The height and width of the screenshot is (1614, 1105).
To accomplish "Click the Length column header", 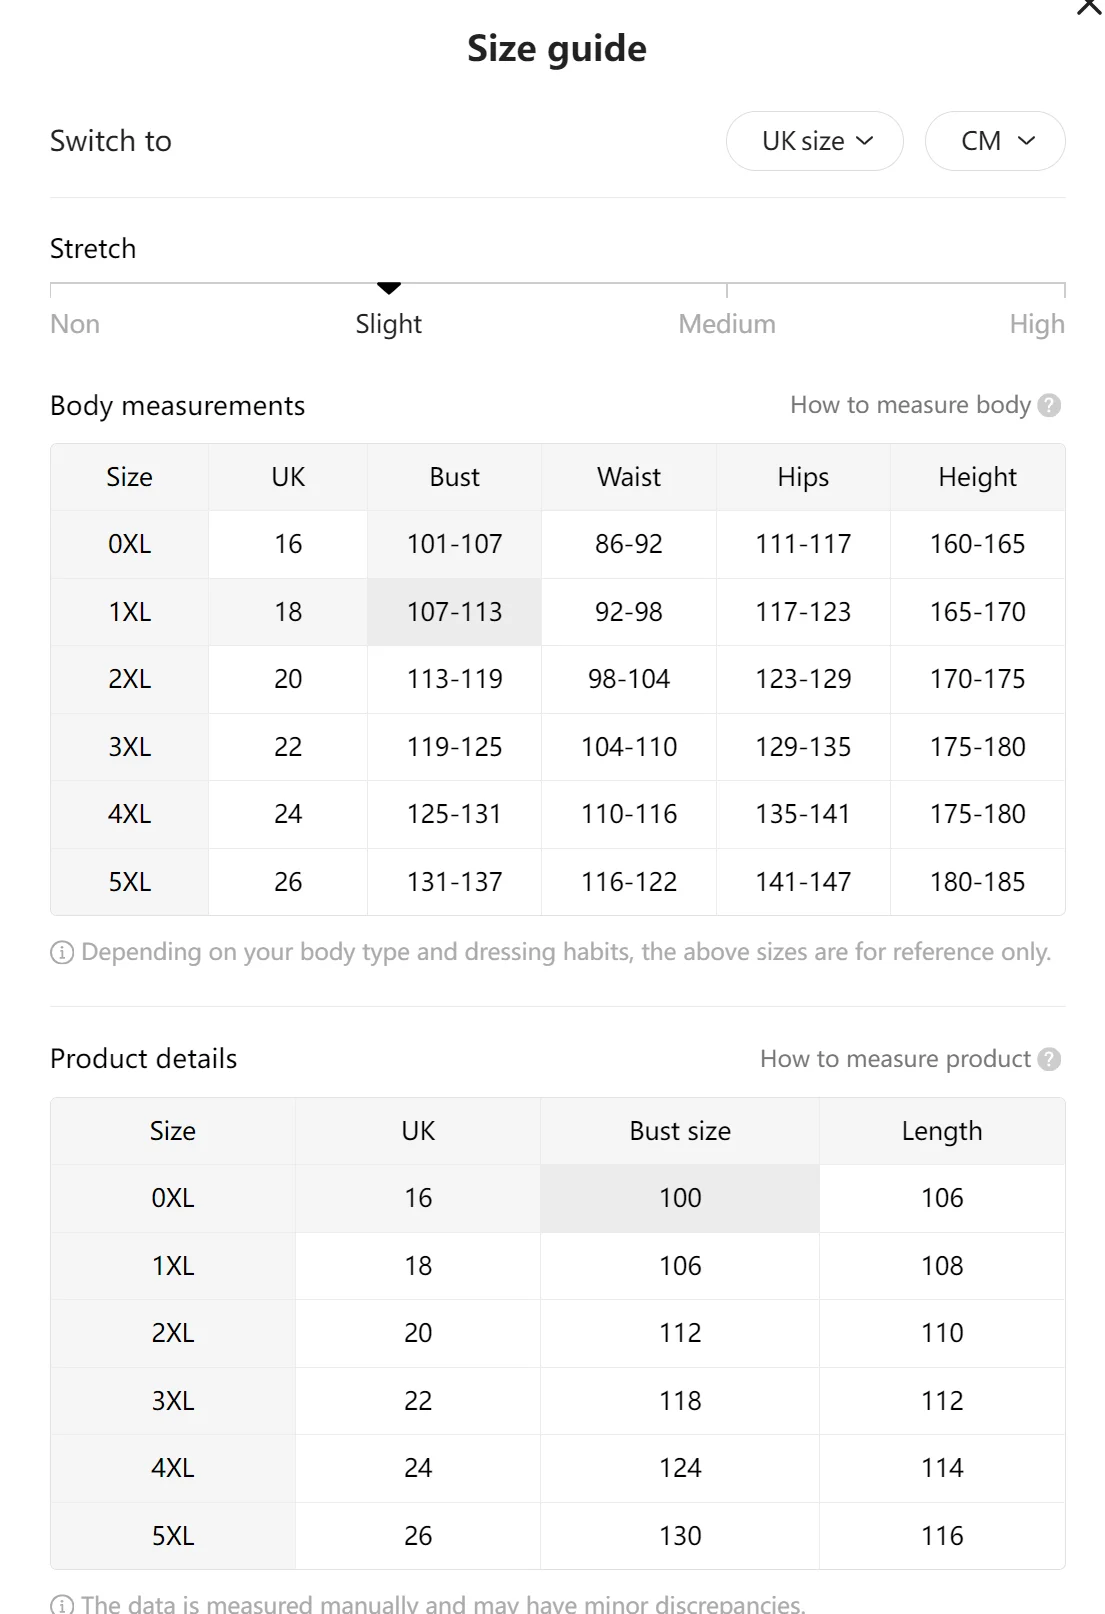I will tap(942, 1131).
